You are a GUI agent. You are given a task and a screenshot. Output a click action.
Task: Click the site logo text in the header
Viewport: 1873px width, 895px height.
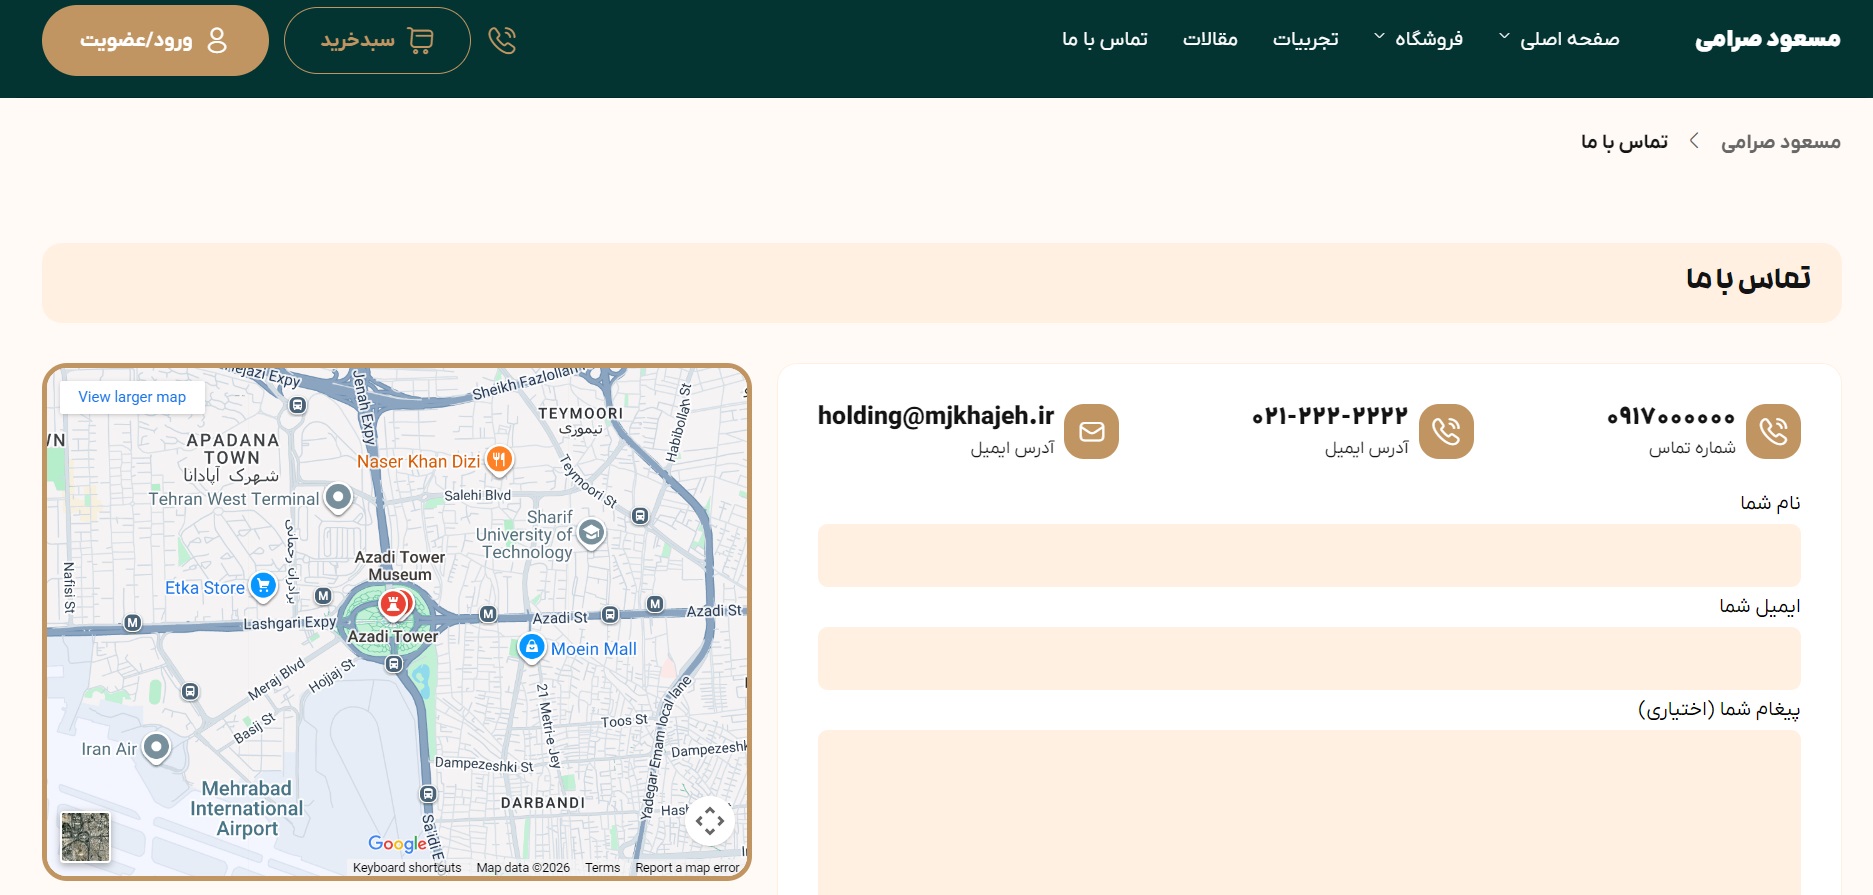coord(1767,39)
